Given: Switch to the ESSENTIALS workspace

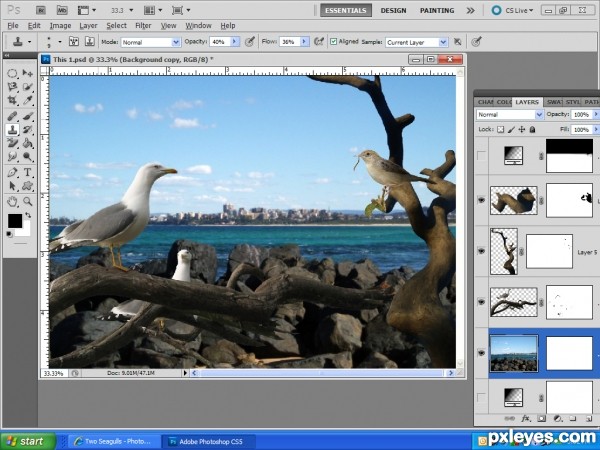Looking at the screenshot, I should (346, 10).
